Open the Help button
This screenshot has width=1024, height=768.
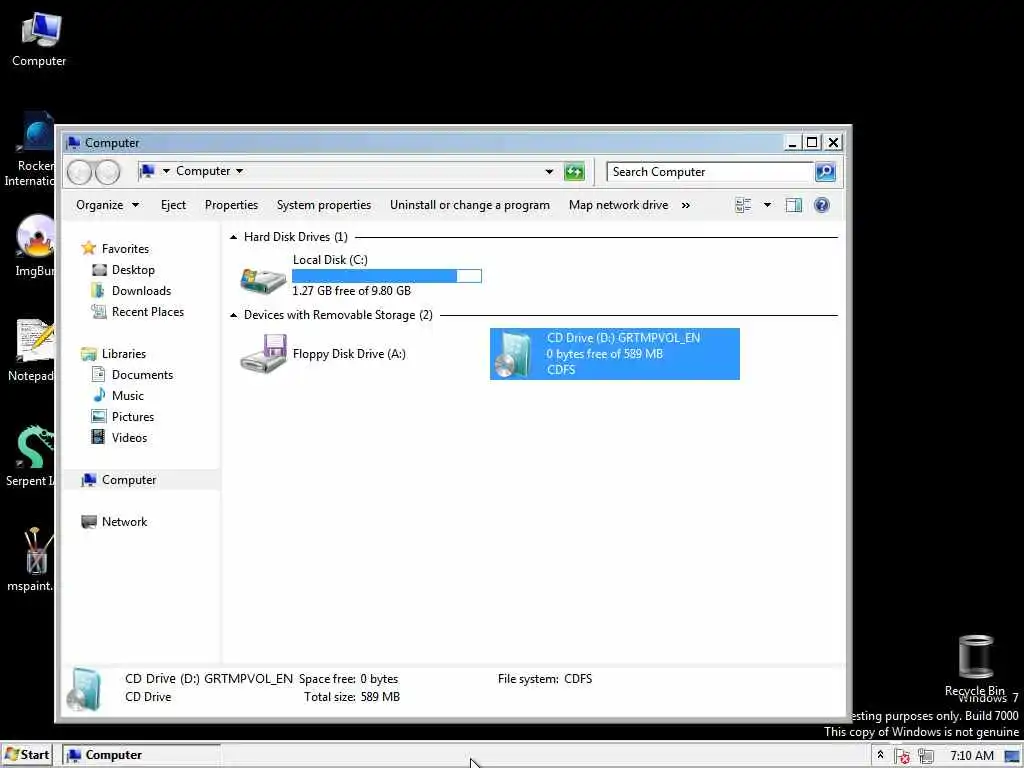point(822,205)
